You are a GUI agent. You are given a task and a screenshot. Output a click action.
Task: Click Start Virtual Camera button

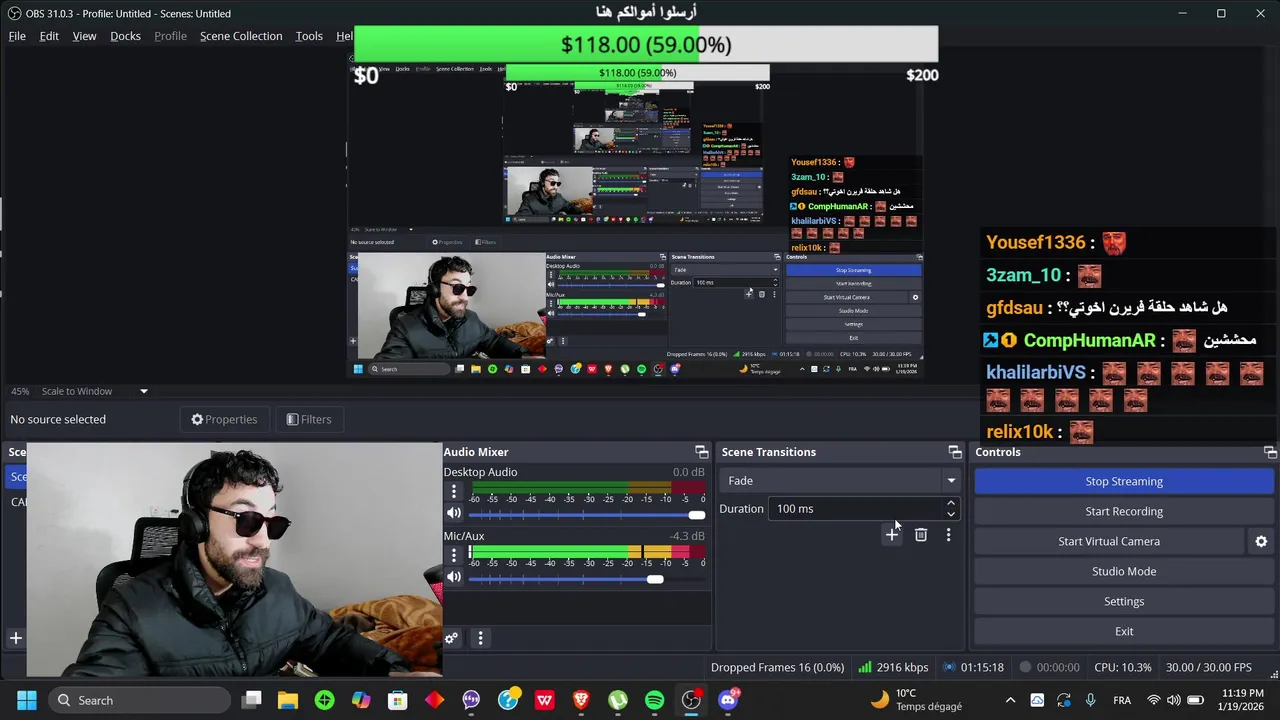(1109, 541)
